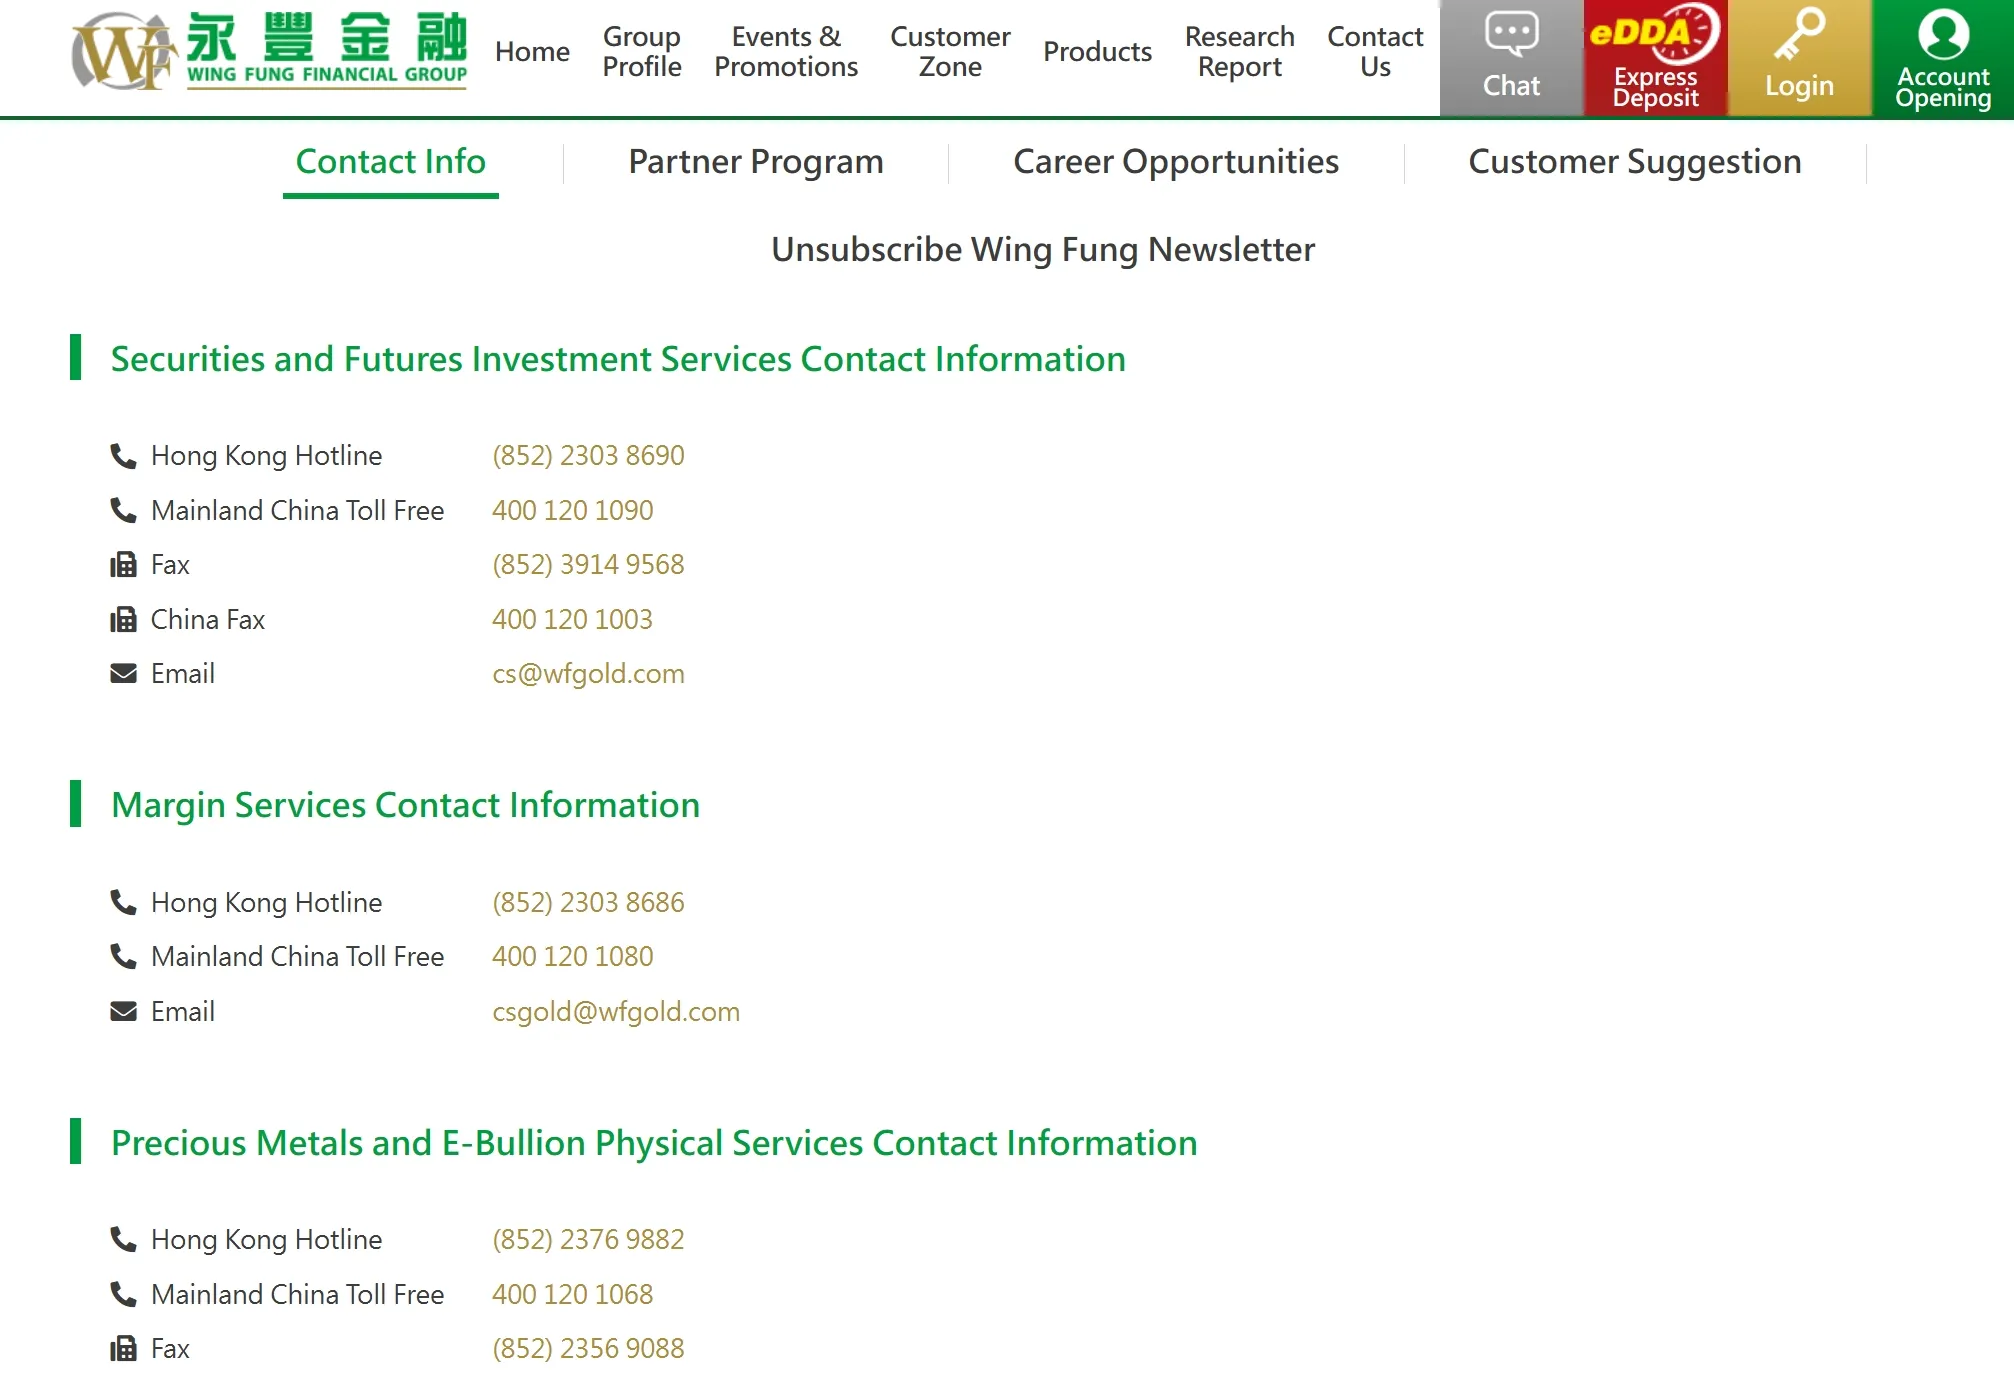Click Email label in Securities section

[x=183, y=674]
